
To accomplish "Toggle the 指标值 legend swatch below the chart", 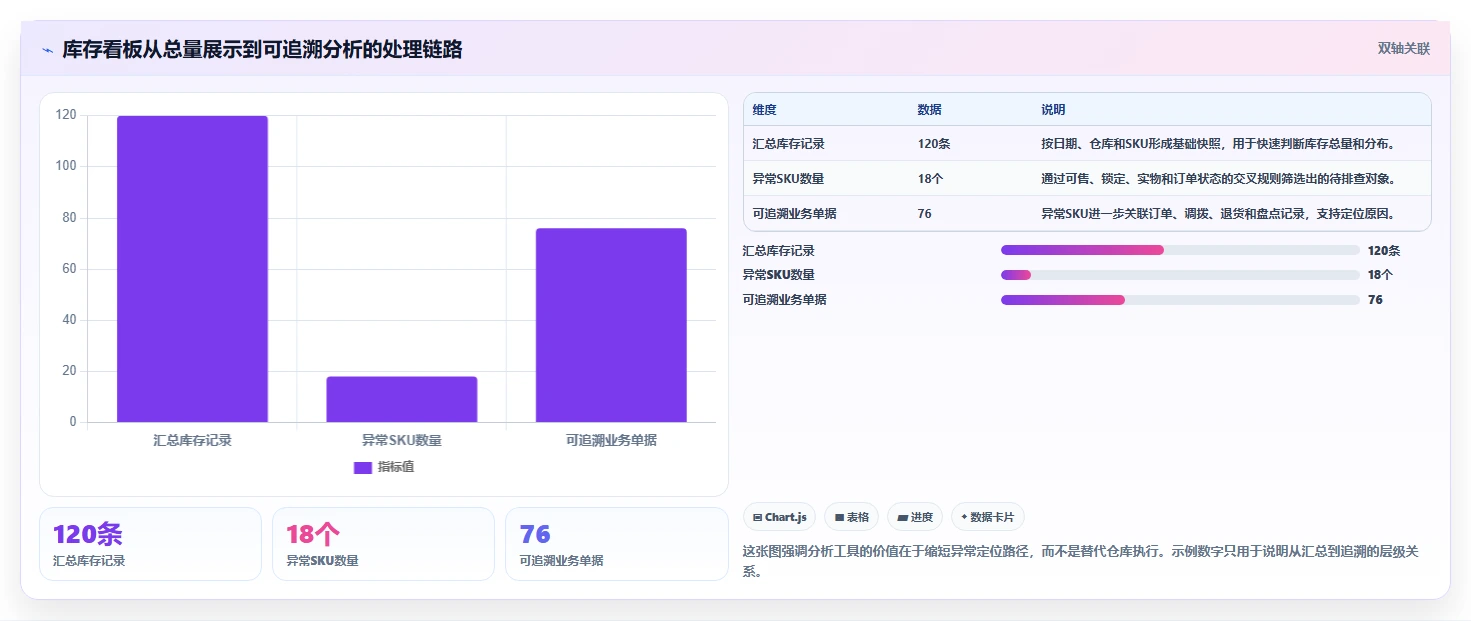I will (x=363, y=468).
